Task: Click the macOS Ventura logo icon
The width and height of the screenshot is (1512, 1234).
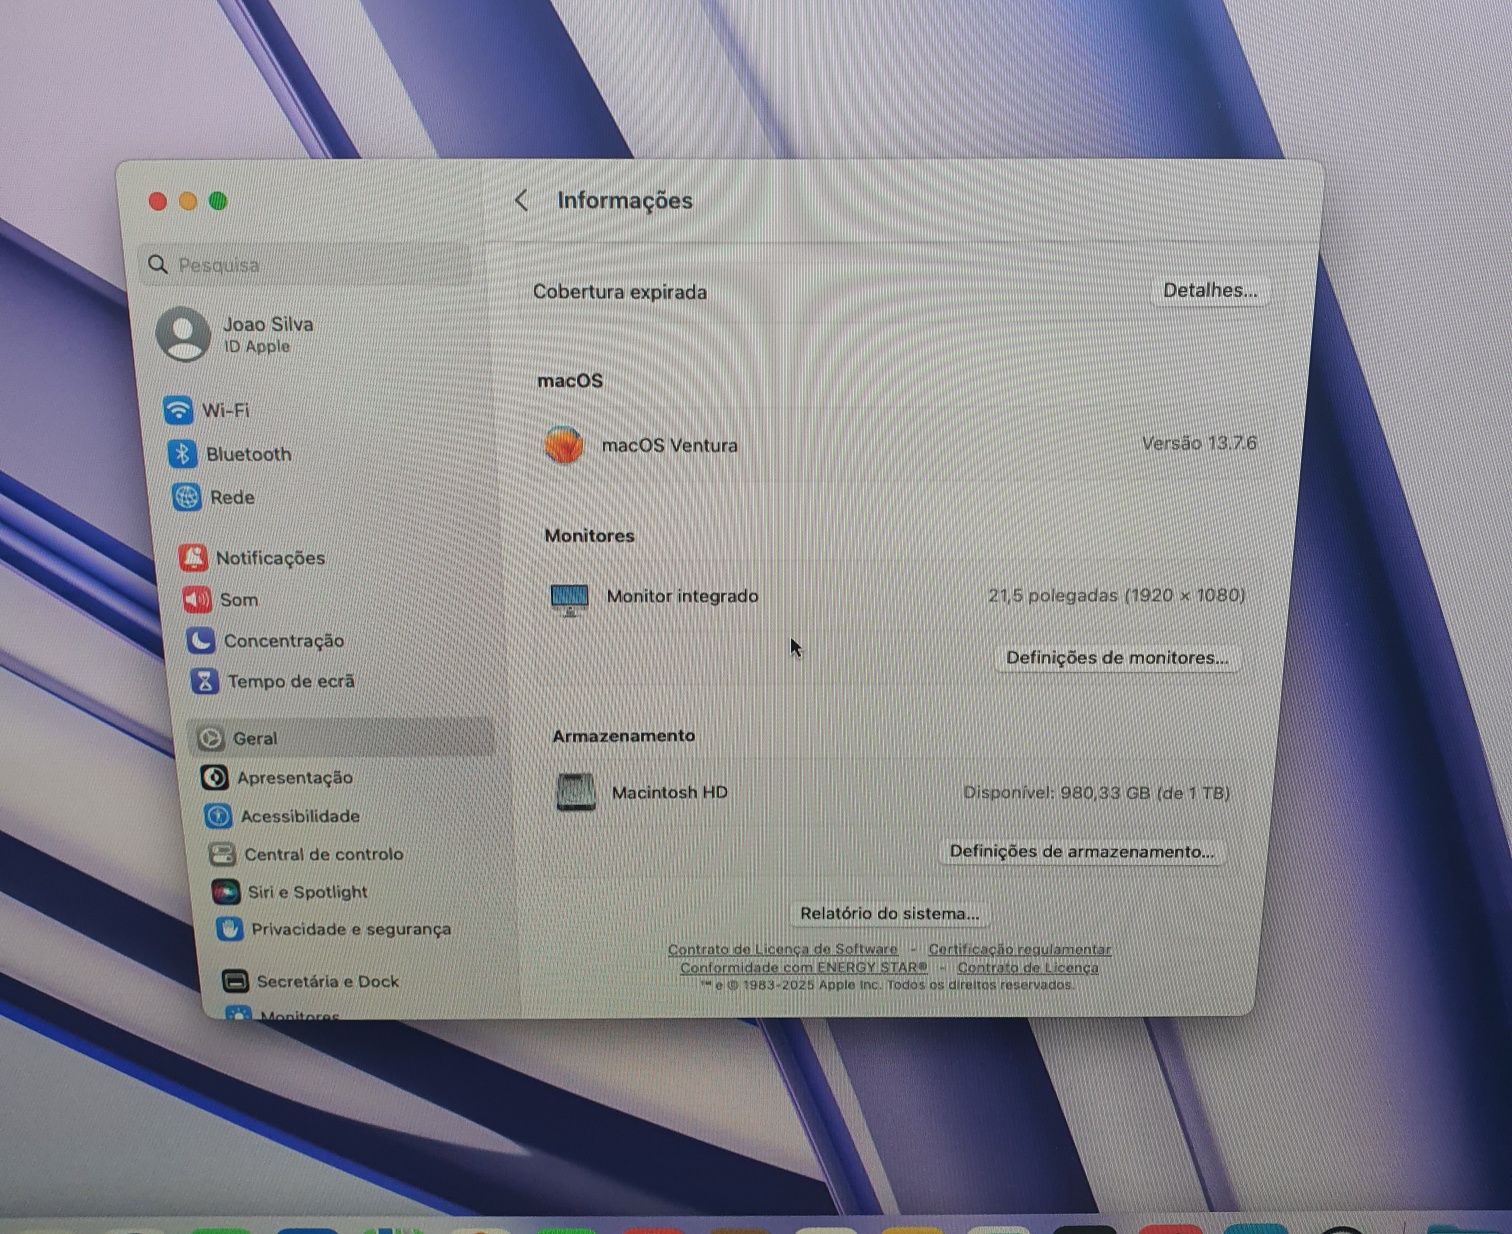Action: (x=564, y=445)
